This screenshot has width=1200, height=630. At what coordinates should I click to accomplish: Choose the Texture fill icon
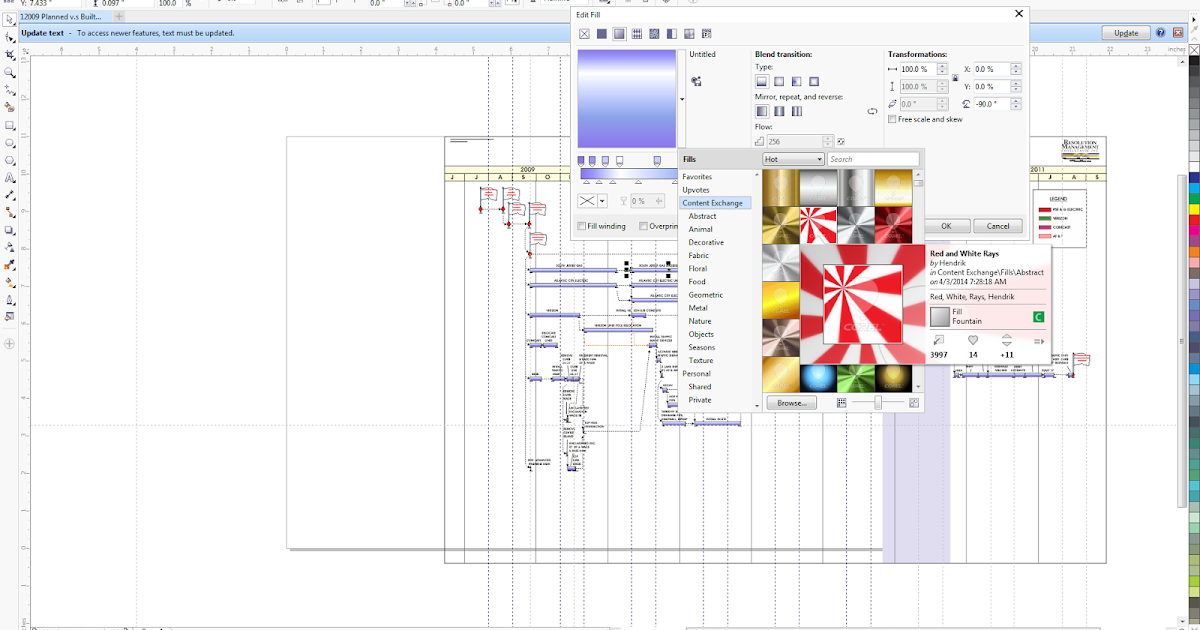pos(688,34)
